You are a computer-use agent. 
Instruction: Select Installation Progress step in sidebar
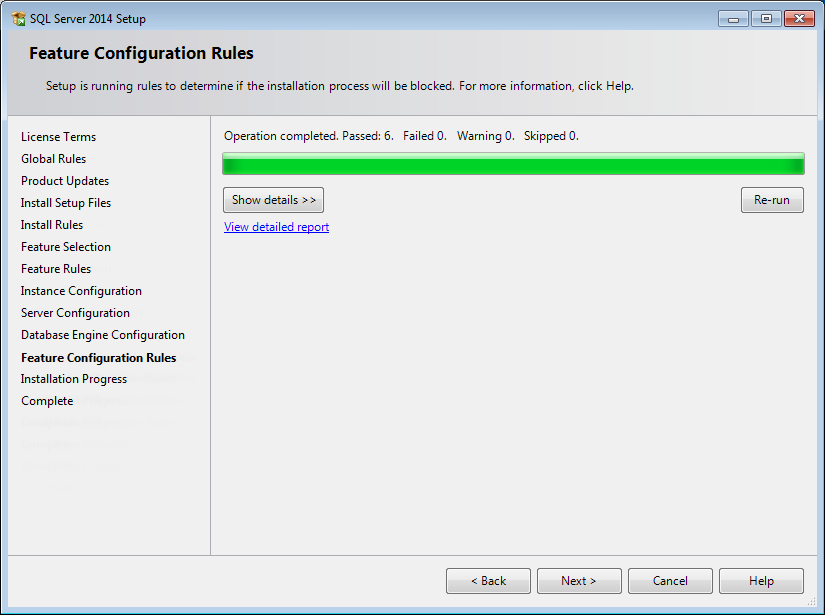pyautogui.click(x=74, y=379)
